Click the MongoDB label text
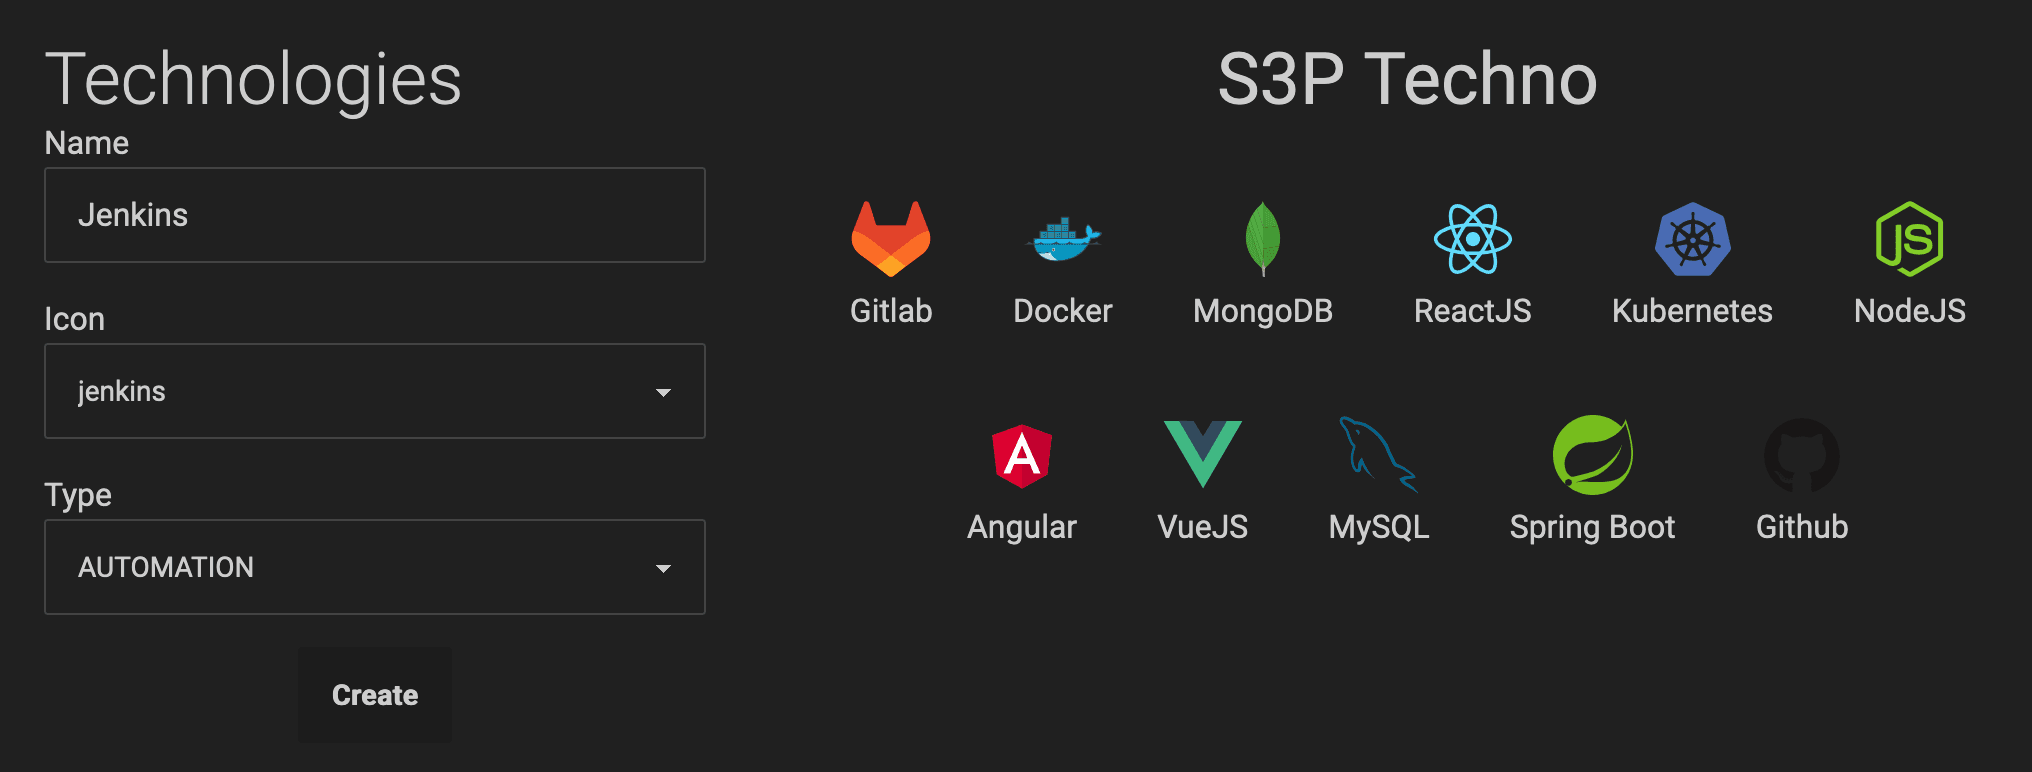The image size is (2032, 772). pyautogui.click(x=1263, y=312)
